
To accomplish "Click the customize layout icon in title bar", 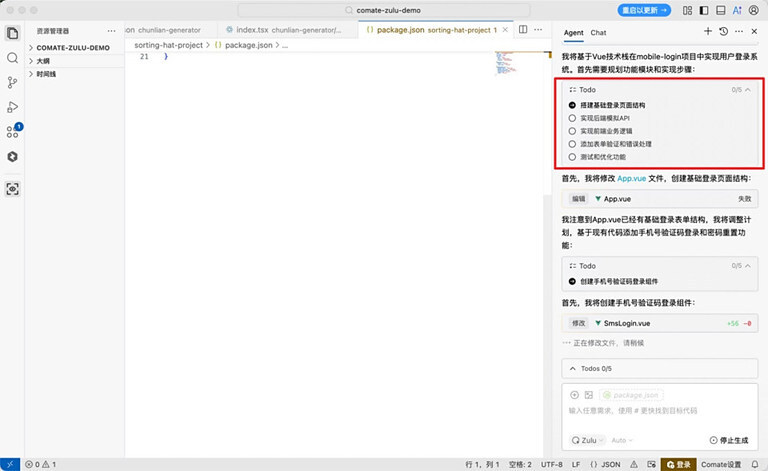I will click(x=688, y=10).
